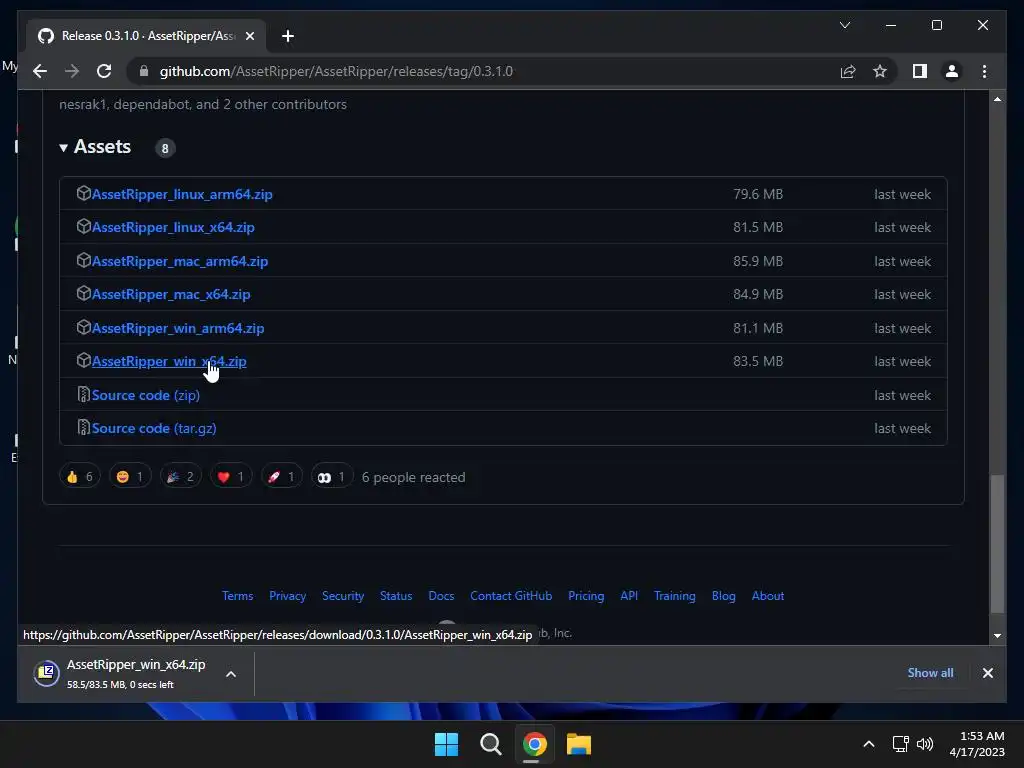Click the 6 people reacted text
Viewport: 1024px width, 768px height.
coord(413,477)
